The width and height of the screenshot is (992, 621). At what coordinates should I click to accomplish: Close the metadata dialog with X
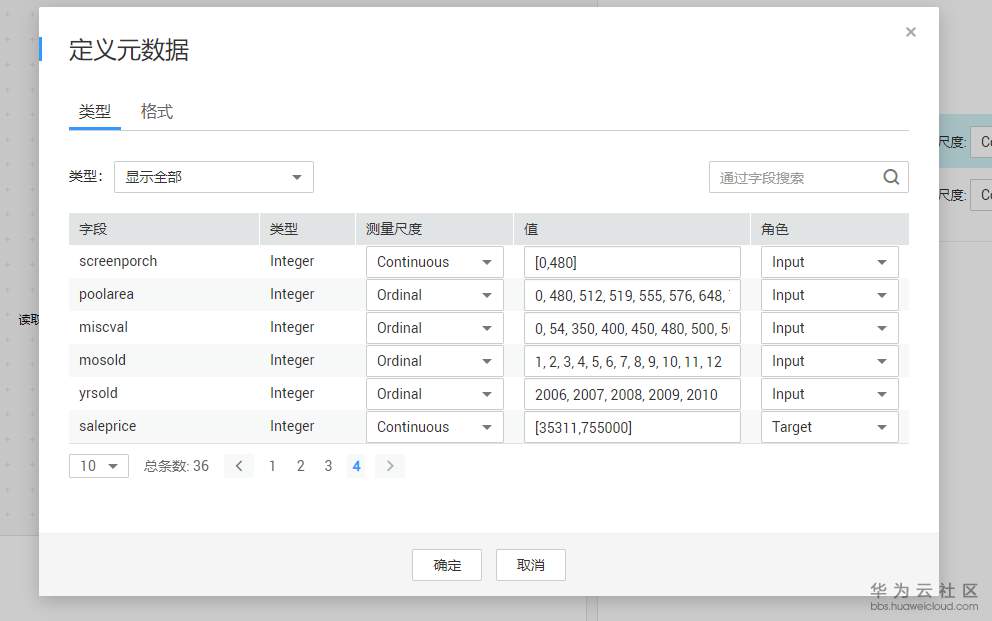point(910,32)
